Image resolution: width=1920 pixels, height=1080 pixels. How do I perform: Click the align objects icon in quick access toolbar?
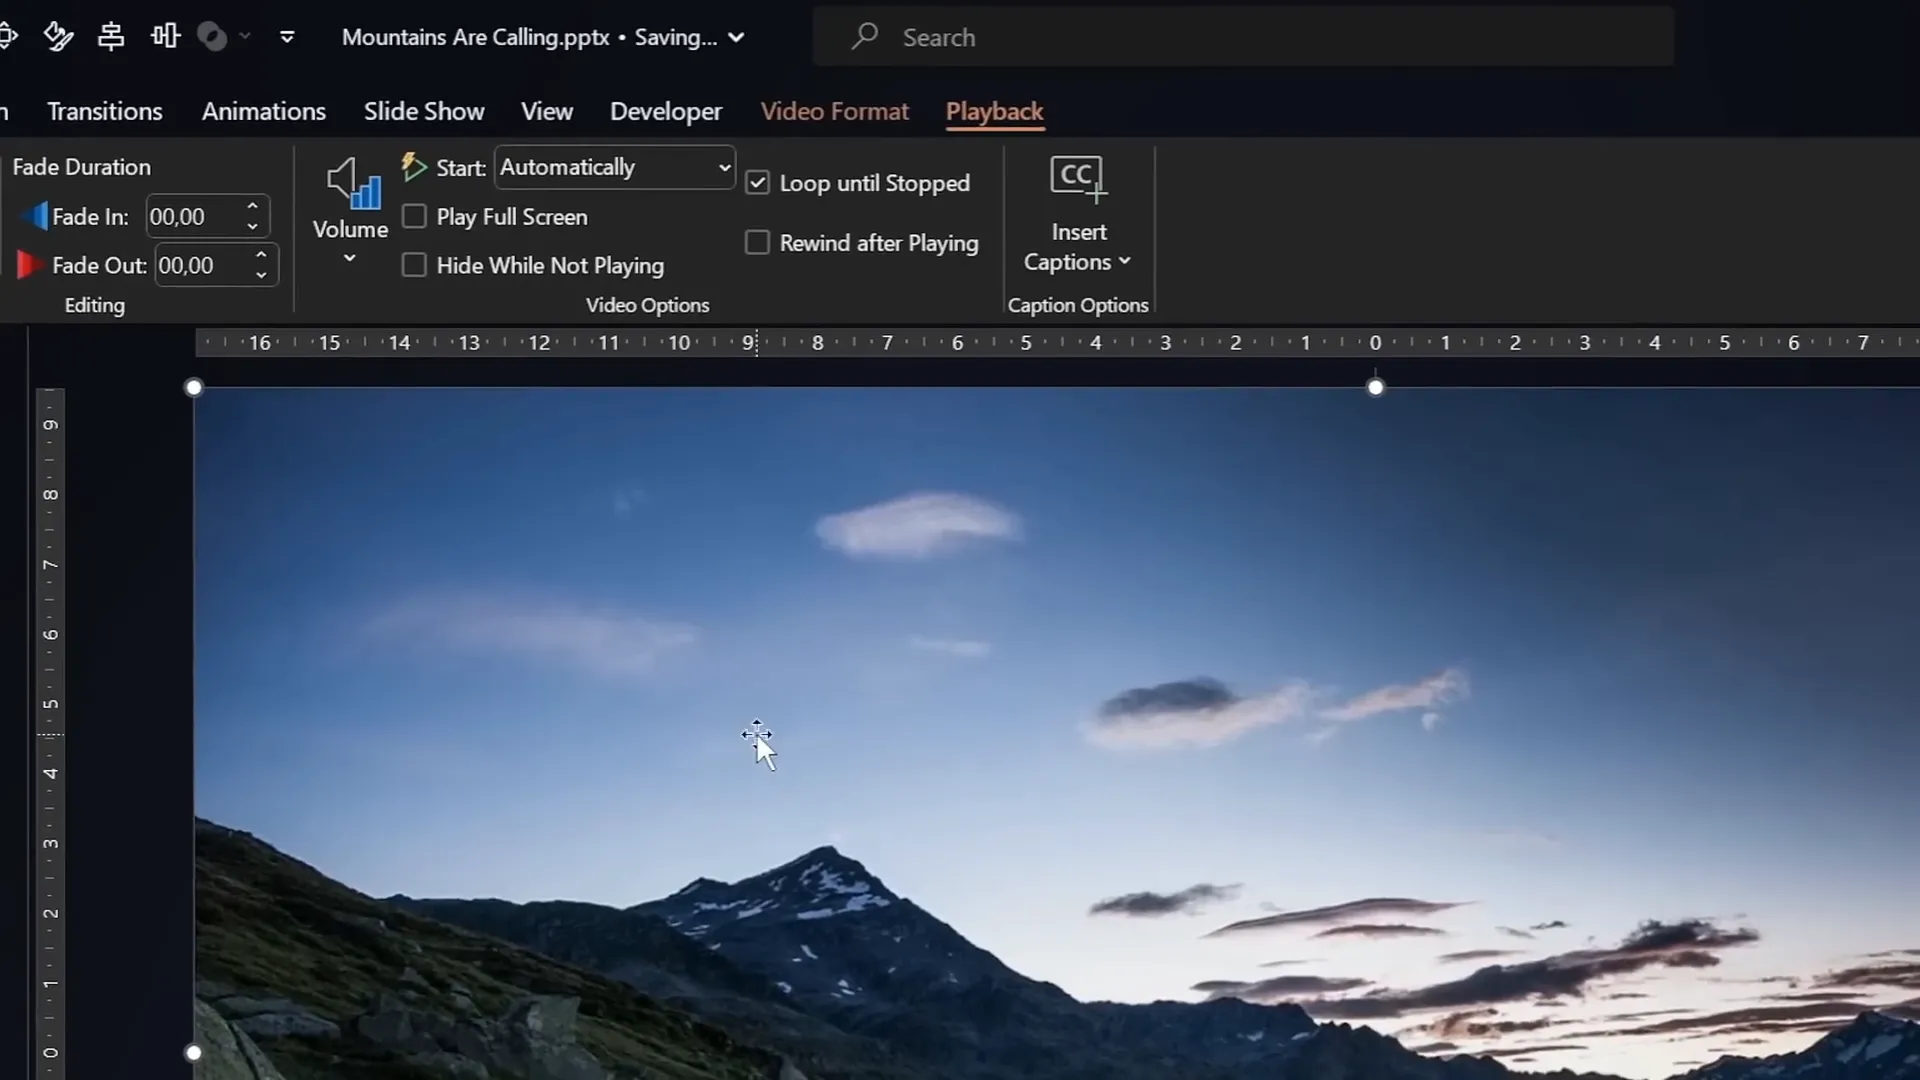tap(111, 37)
